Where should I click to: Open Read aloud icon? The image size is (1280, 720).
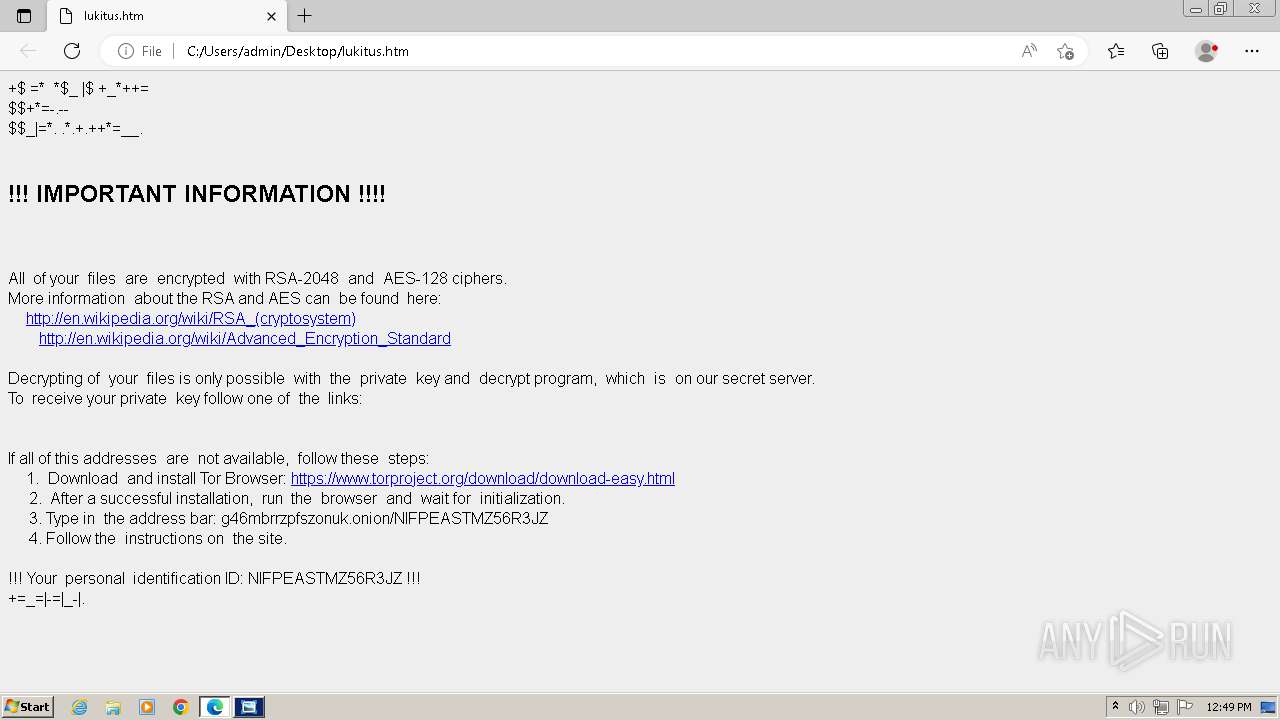pos(1029,51)
